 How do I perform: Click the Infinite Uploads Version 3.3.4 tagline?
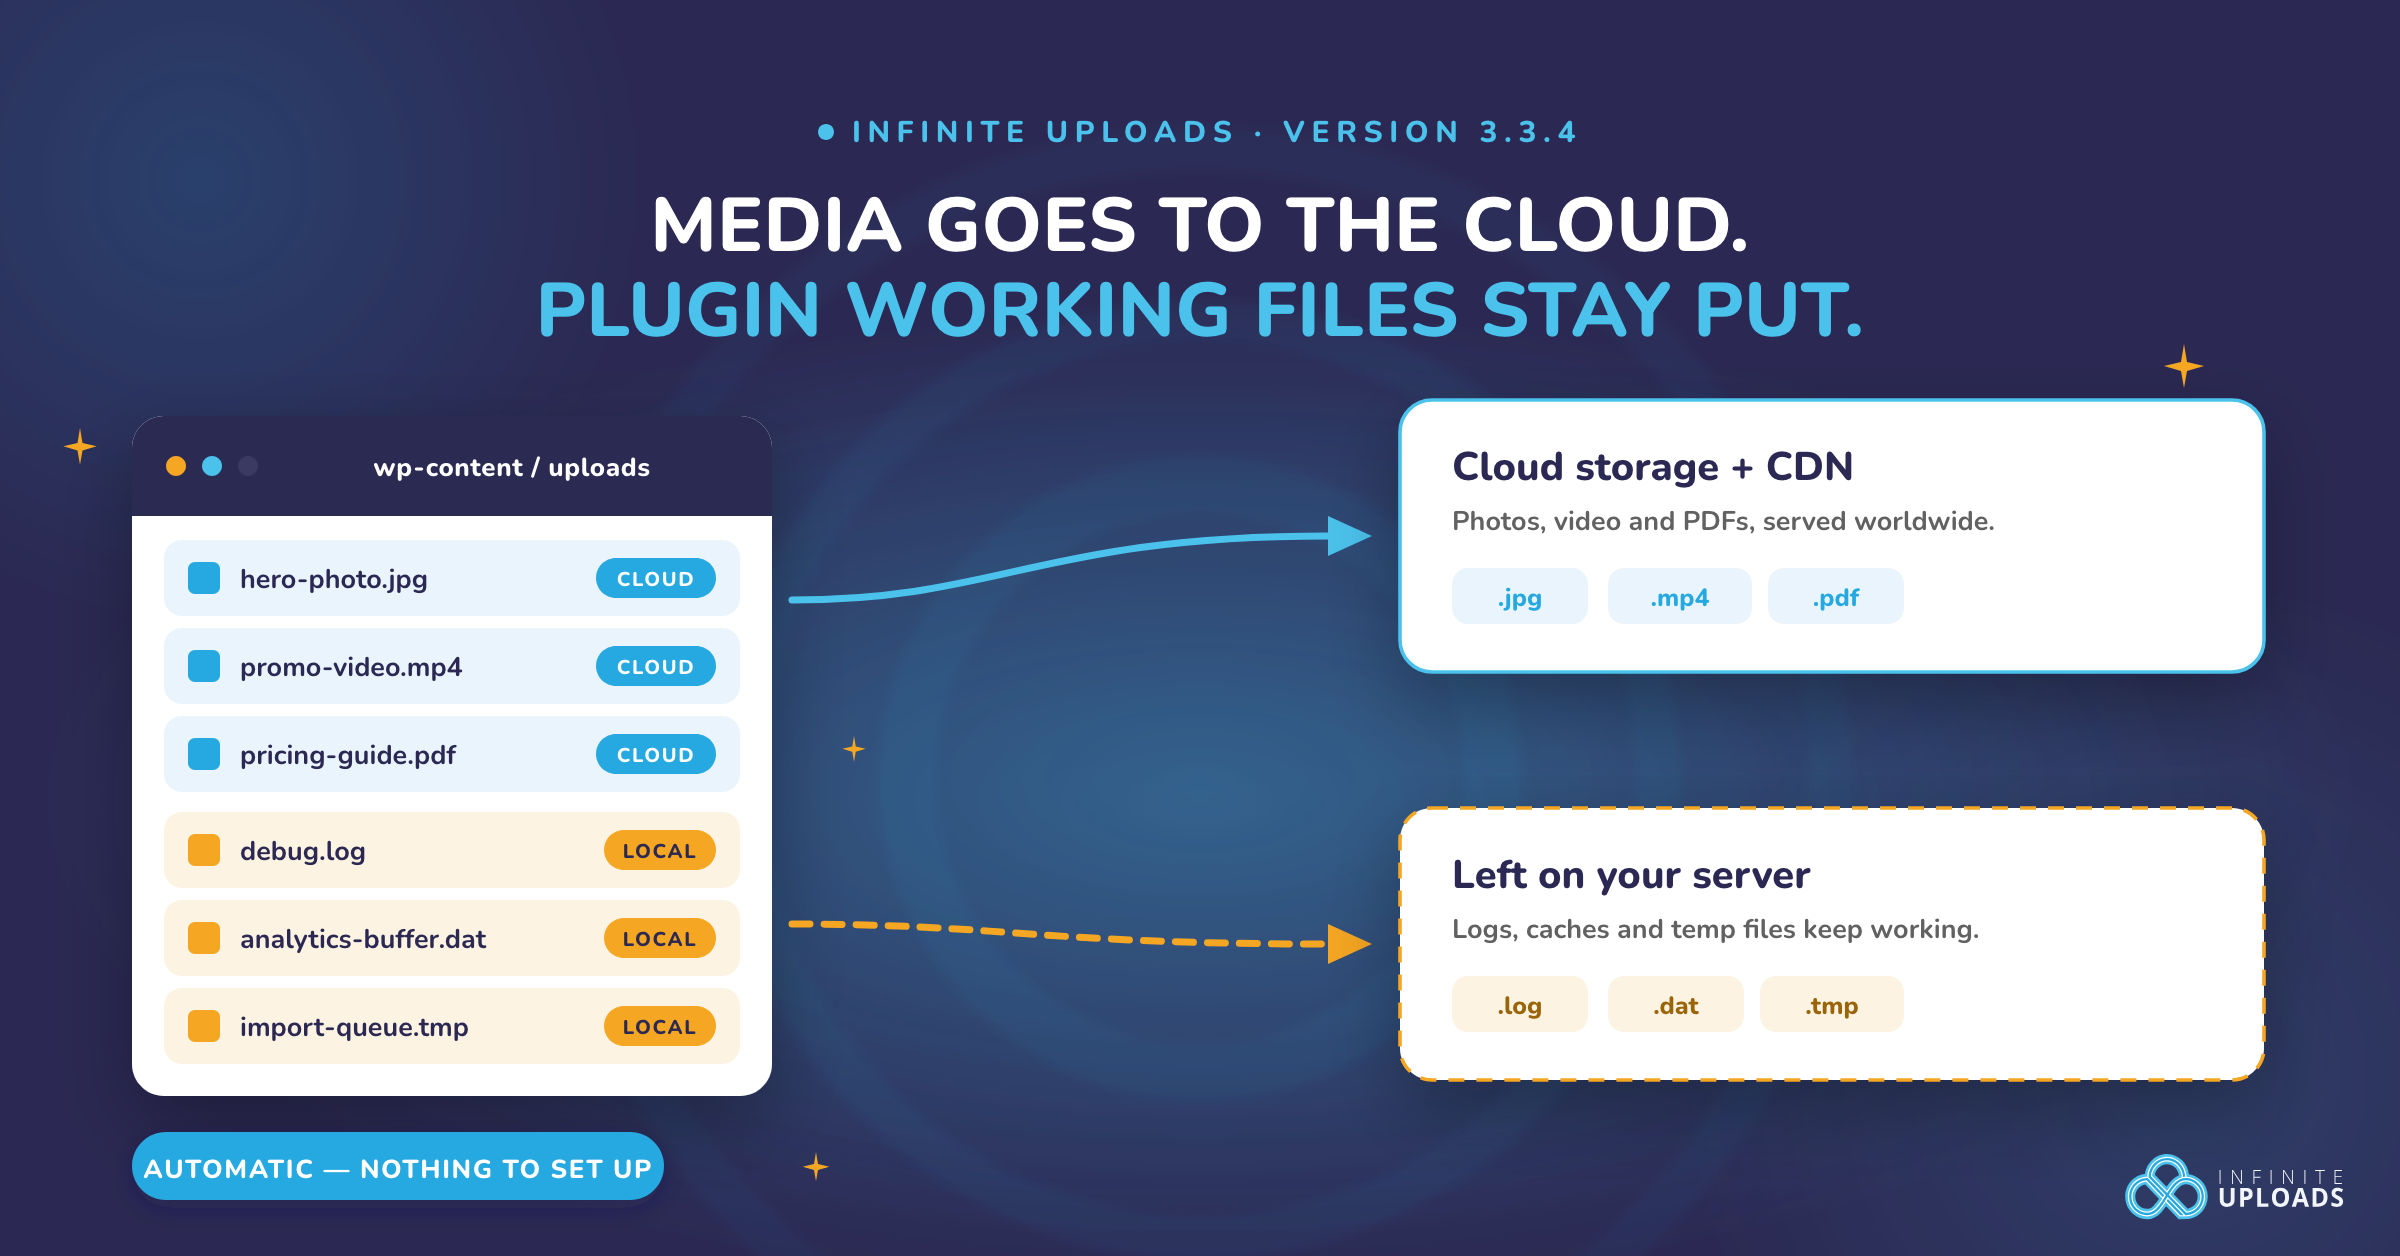click(x=1197, y=132)
